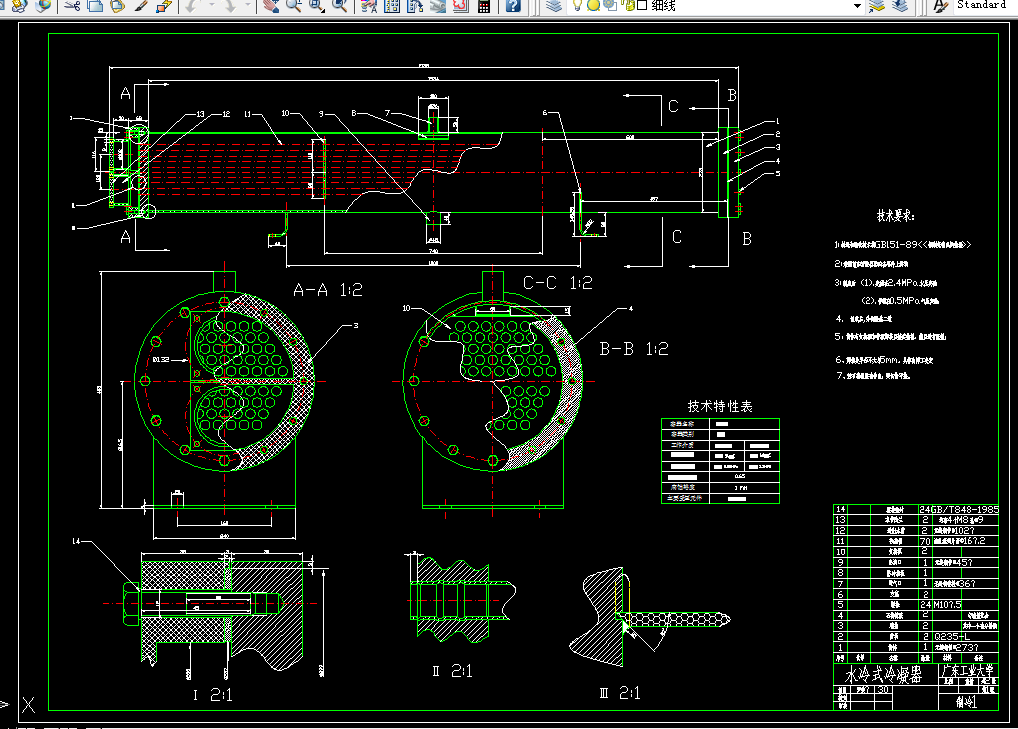Toggle layer freeze sun icon
The image size is (1018, 729).
(593, 5)
